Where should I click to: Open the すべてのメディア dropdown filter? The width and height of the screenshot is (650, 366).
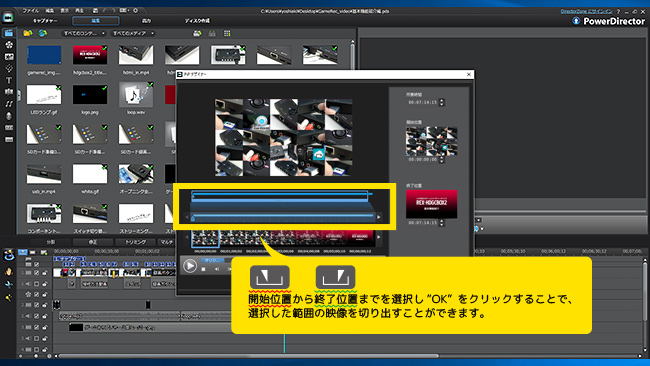[133, 33]
